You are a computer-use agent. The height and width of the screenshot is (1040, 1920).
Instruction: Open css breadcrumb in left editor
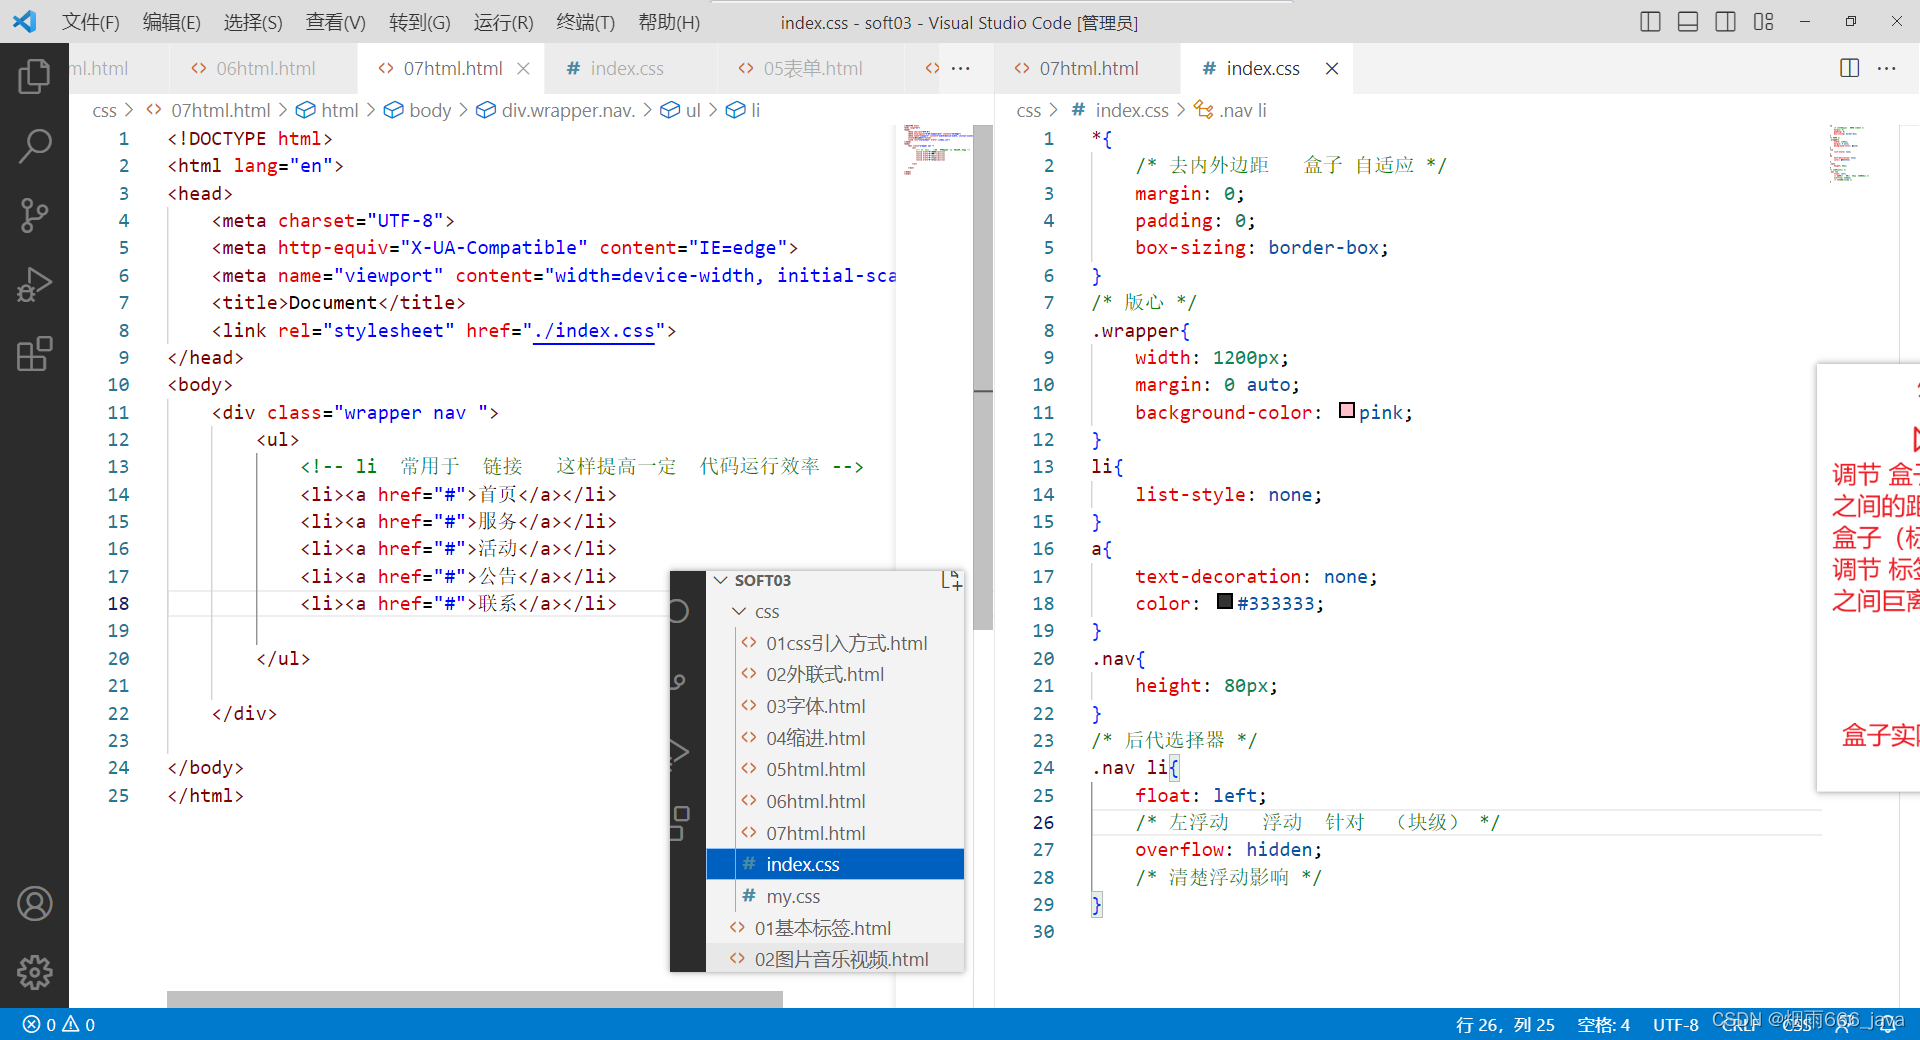tap(104, 110)
